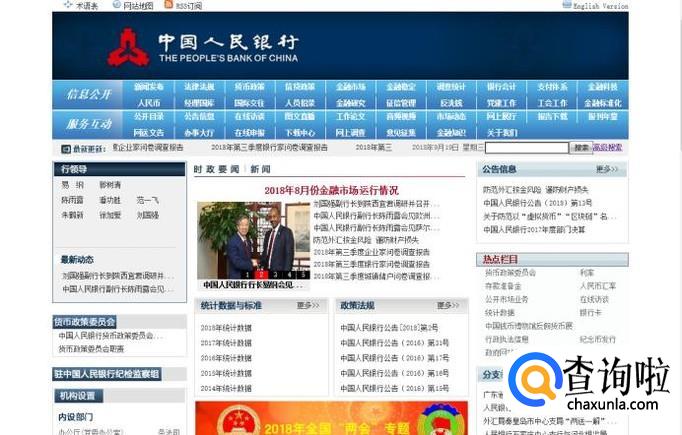Viewport: 682px width, 435px height.
Task: Open 纪念币发行 hot topic link
Action: click(598, 339)
